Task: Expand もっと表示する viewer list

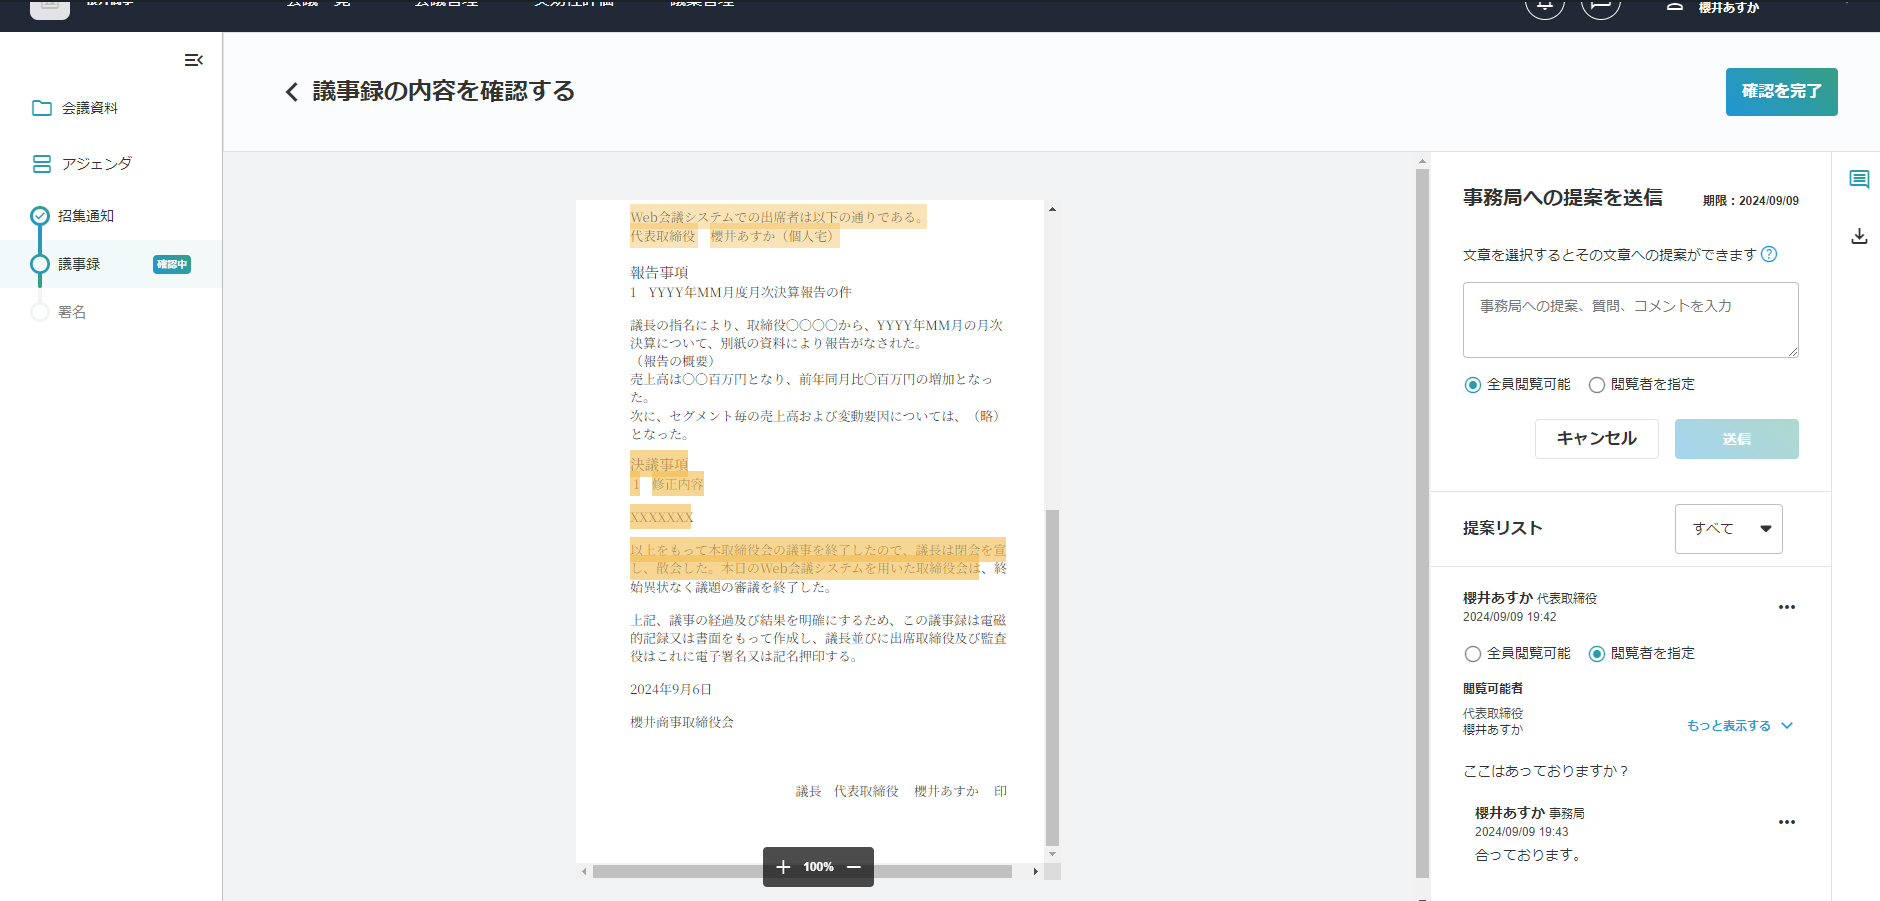Action: pyautogui.click(x=1739, y=726)
